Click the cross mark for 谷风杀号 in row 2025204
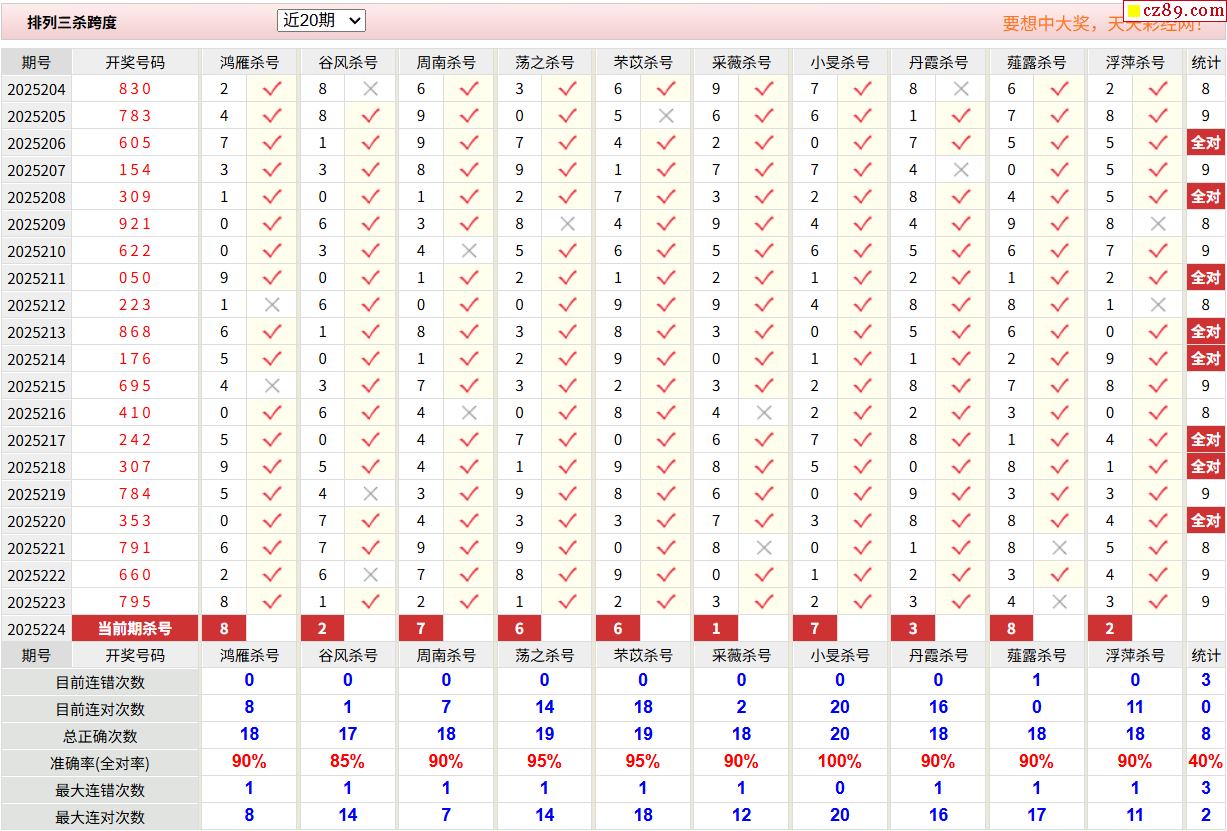This screenshot has width=1227, height=831. point(370,89)
